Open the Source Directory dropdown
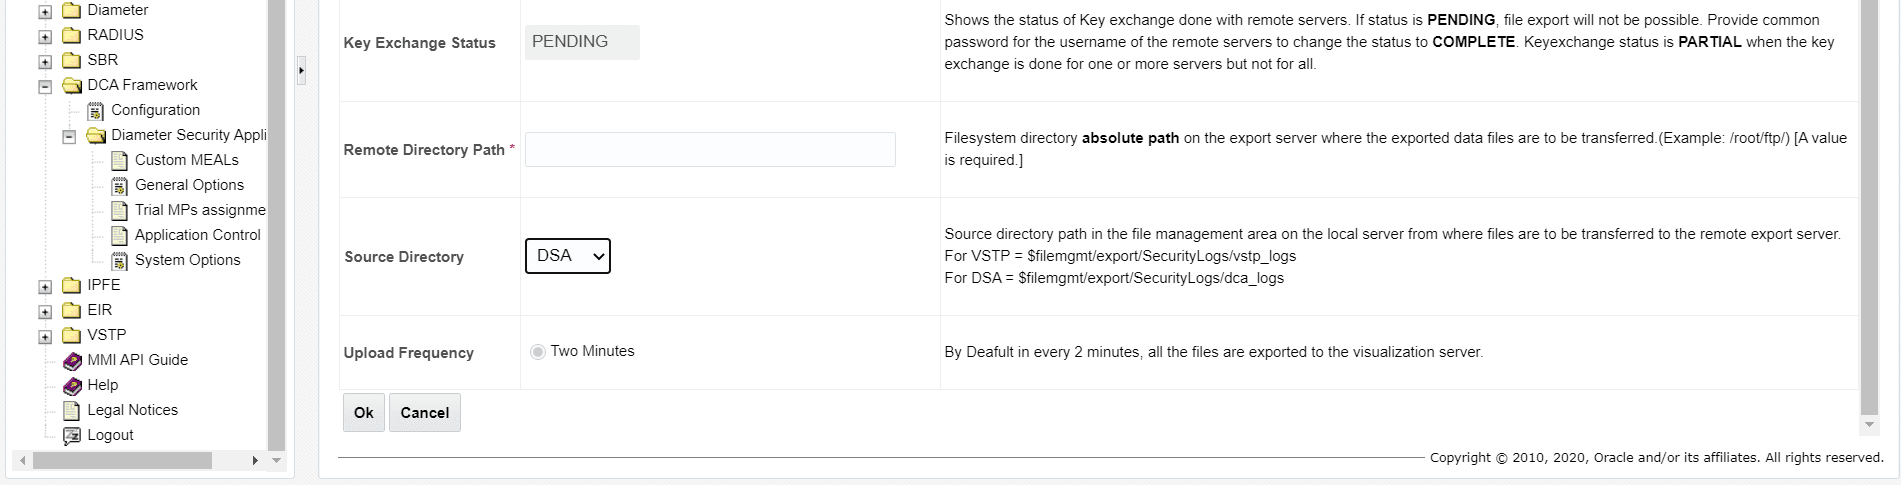The width and height of the screenshot is (1901, 485). pos(567,256)
